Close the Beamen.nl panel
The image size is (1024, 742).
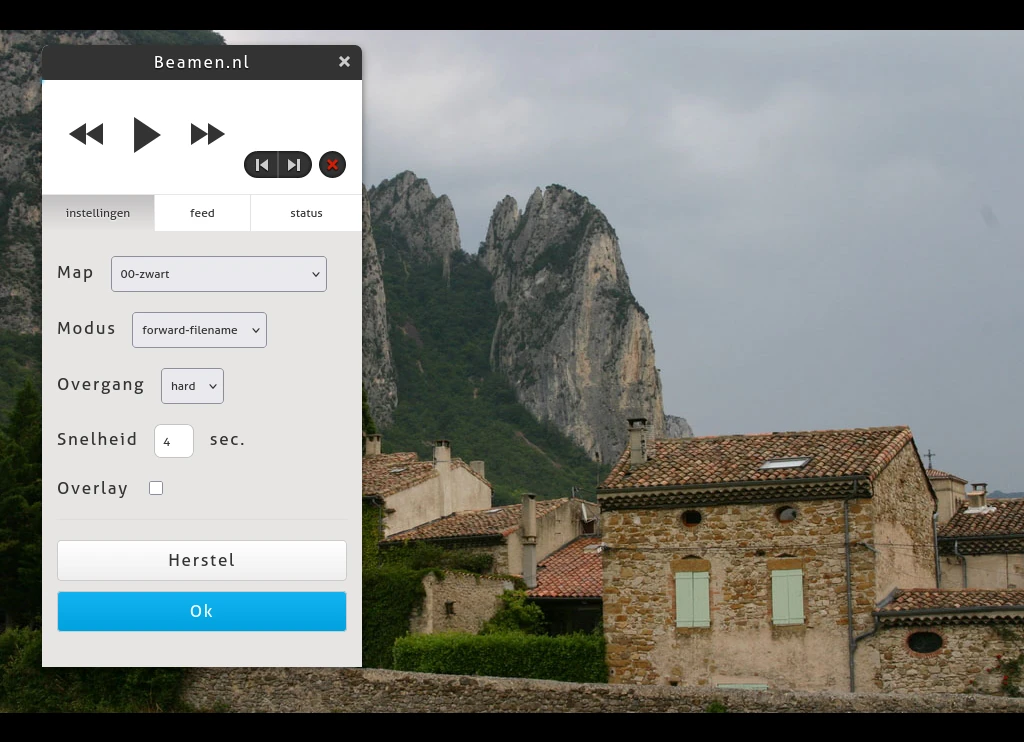pyautogui.click(x=344, y=62)
